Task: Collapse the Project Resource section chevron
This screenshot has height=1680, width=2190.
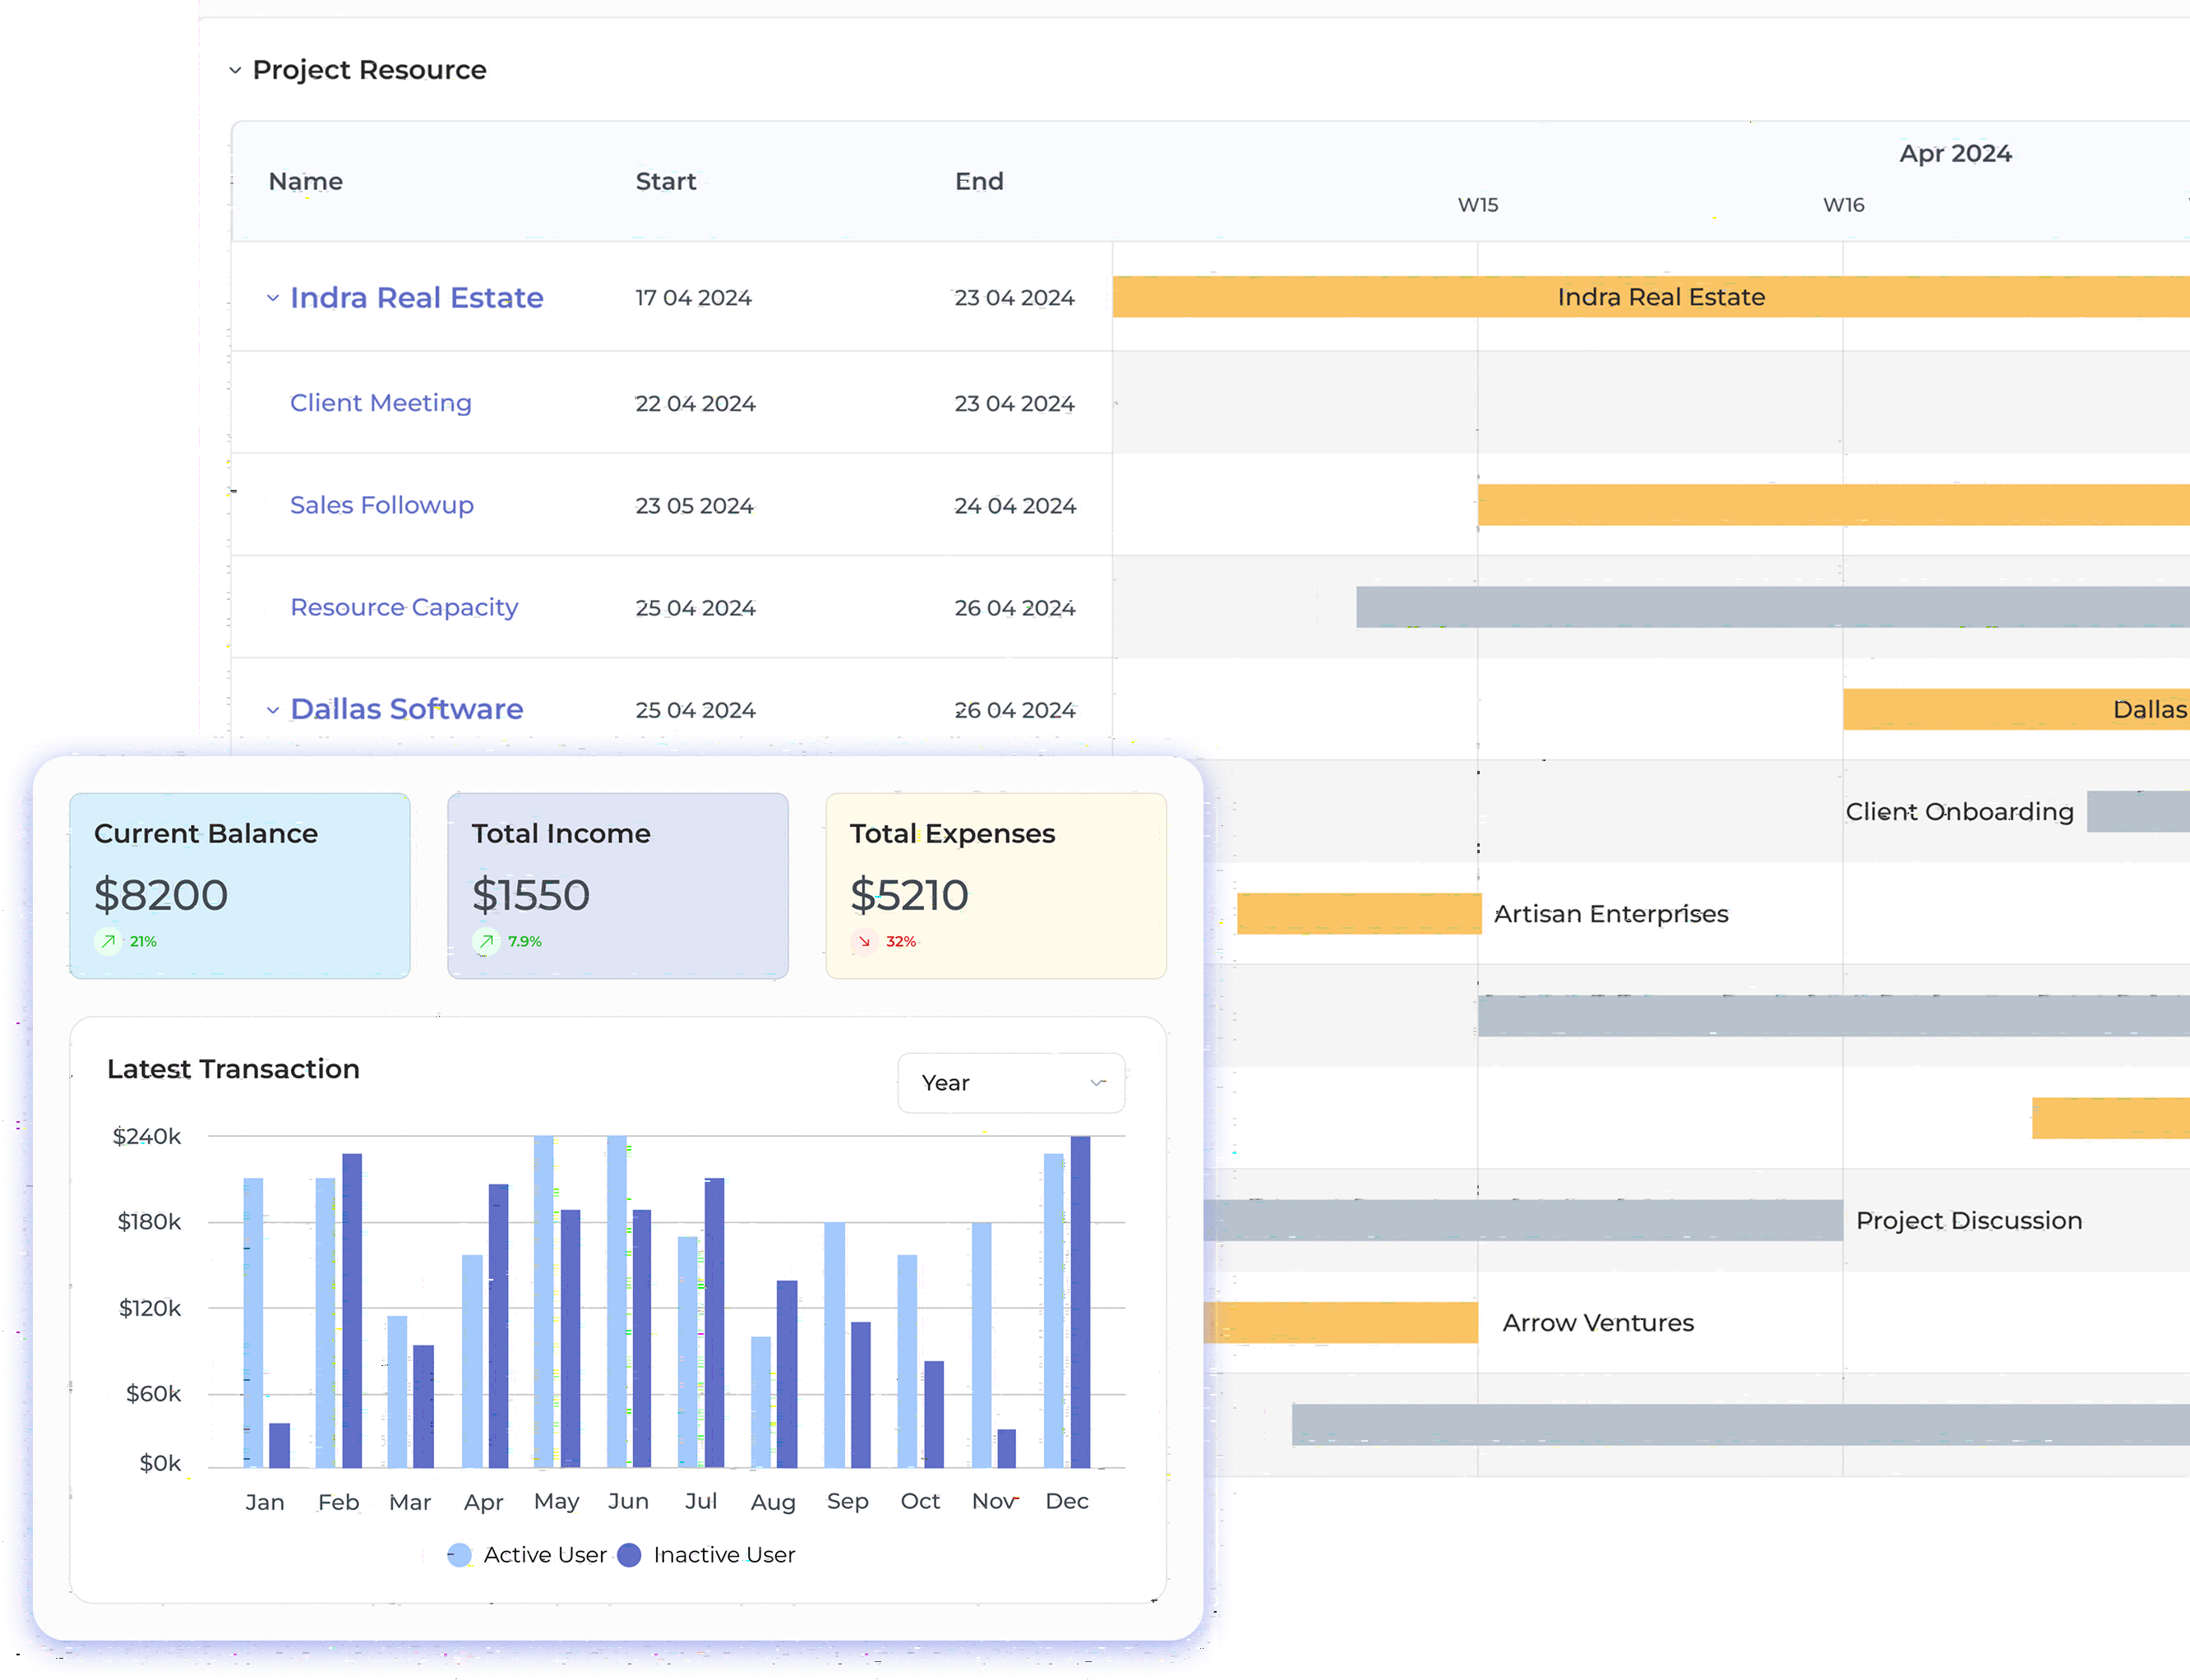Action: click(235, 70)
